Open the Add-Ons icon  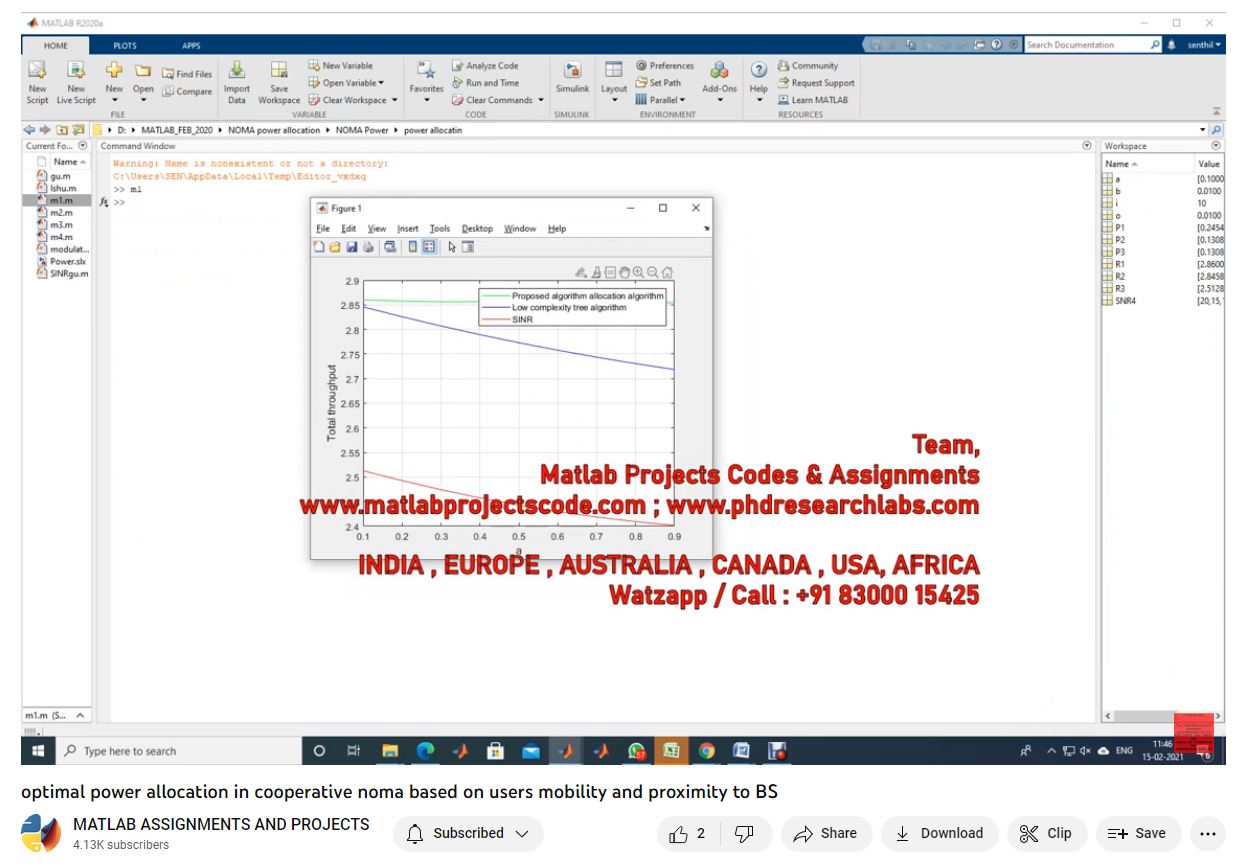click(x=719, y=71)
